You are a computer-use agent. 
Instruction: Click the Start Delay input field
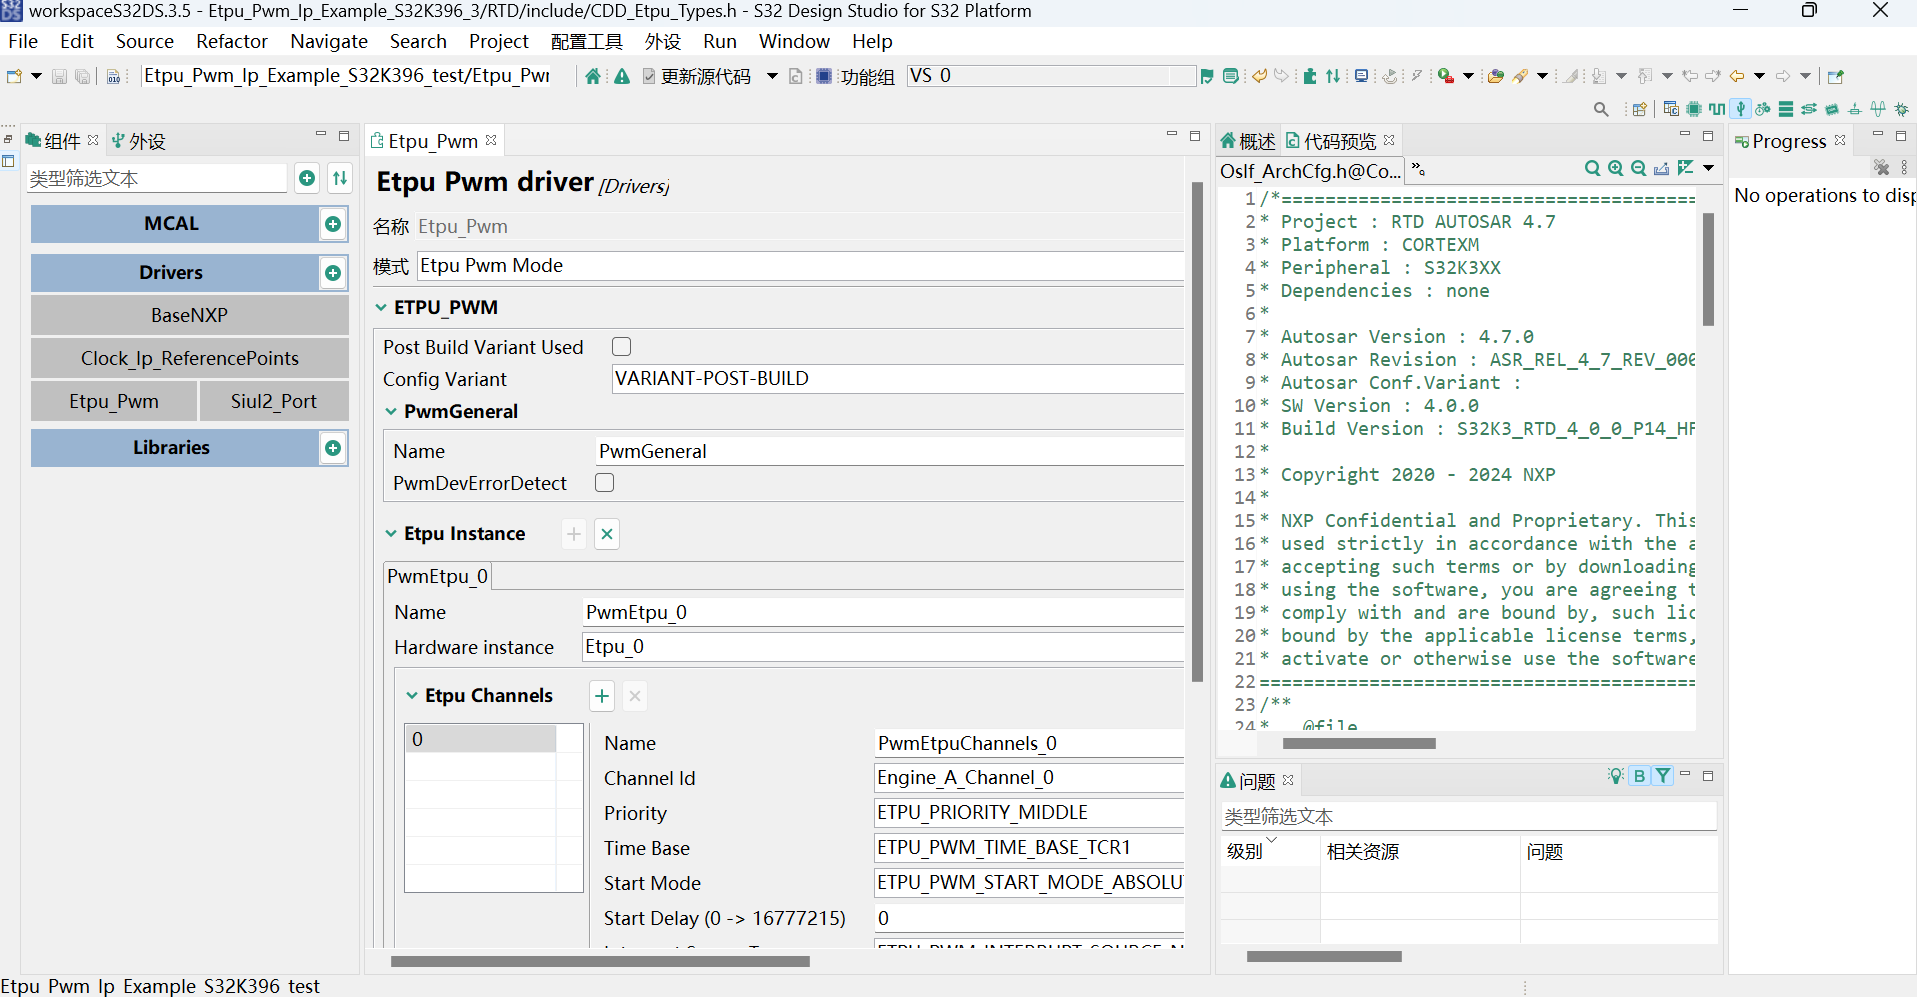tap(1028, 918)
